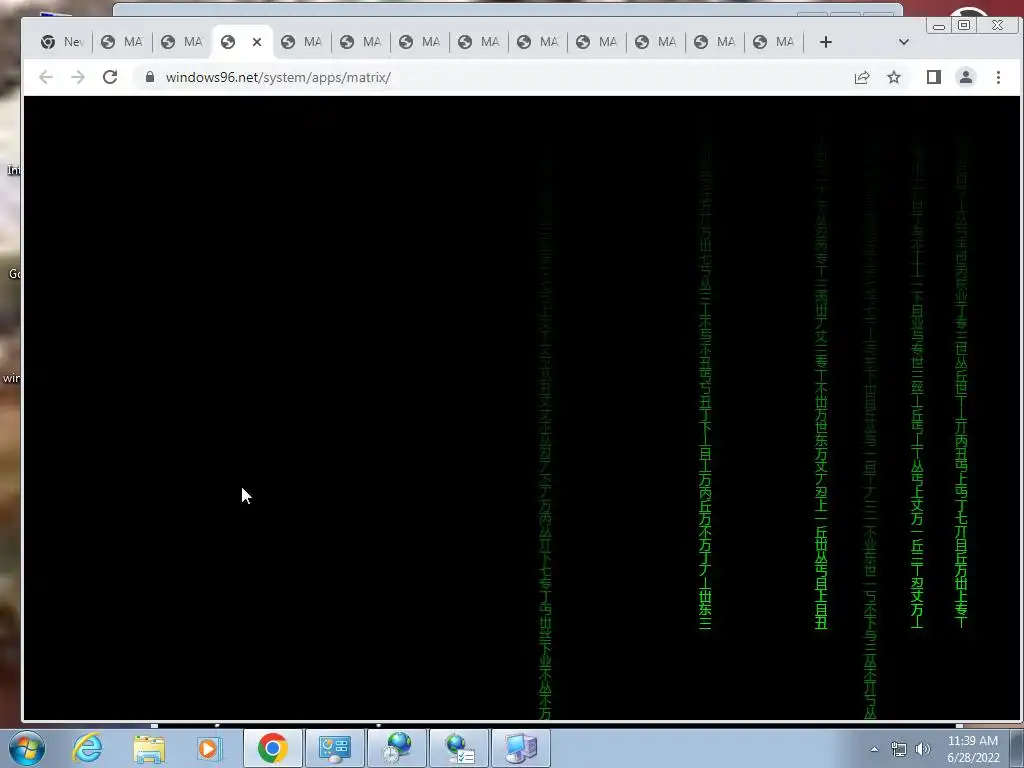
Task: Open the volume speaker tray icon
Action: pos(923,749)
